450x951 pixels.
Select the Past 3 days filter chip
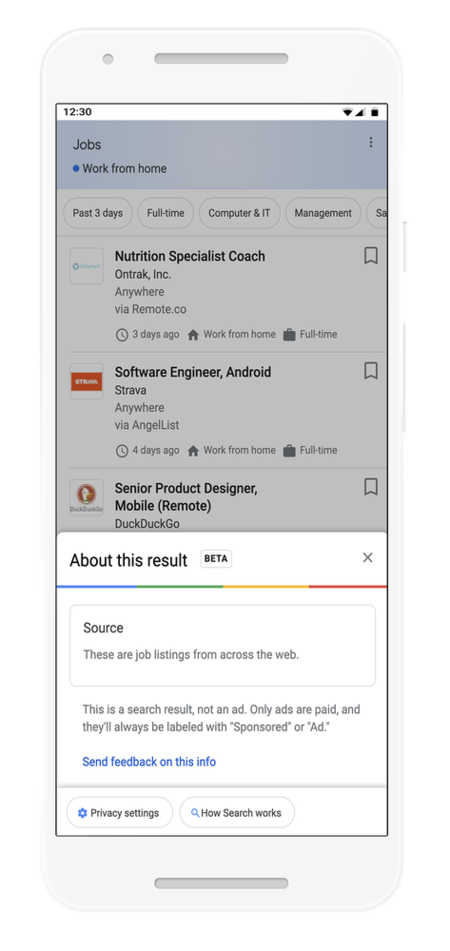tap(98, 213)
